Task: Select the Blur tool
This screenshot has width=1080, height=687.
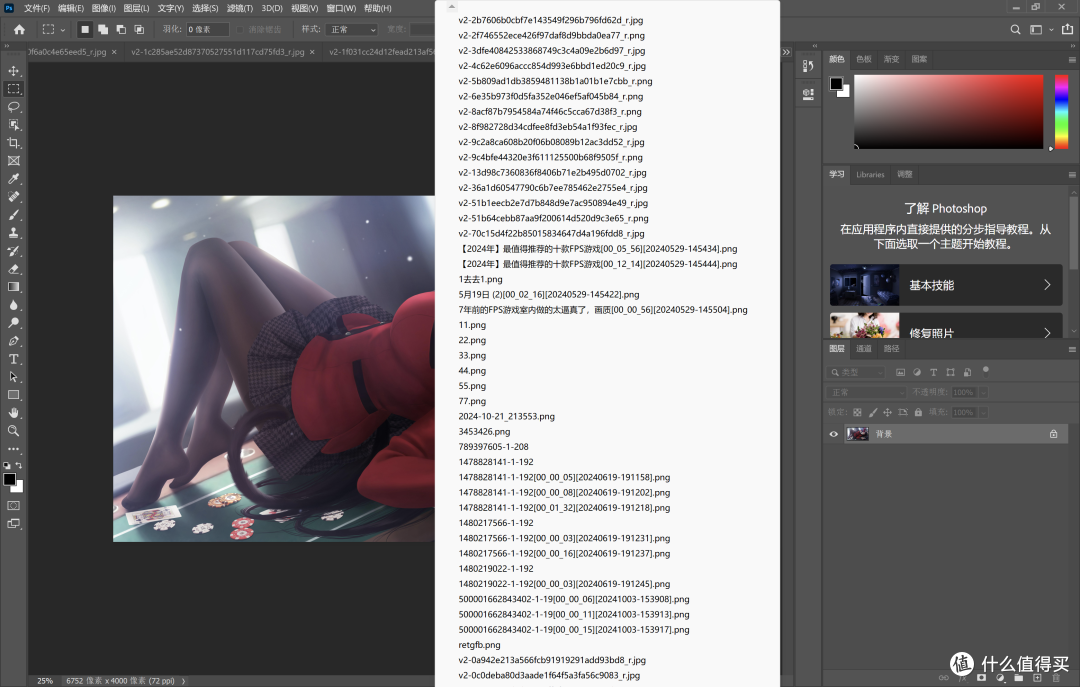Action: 14,305
